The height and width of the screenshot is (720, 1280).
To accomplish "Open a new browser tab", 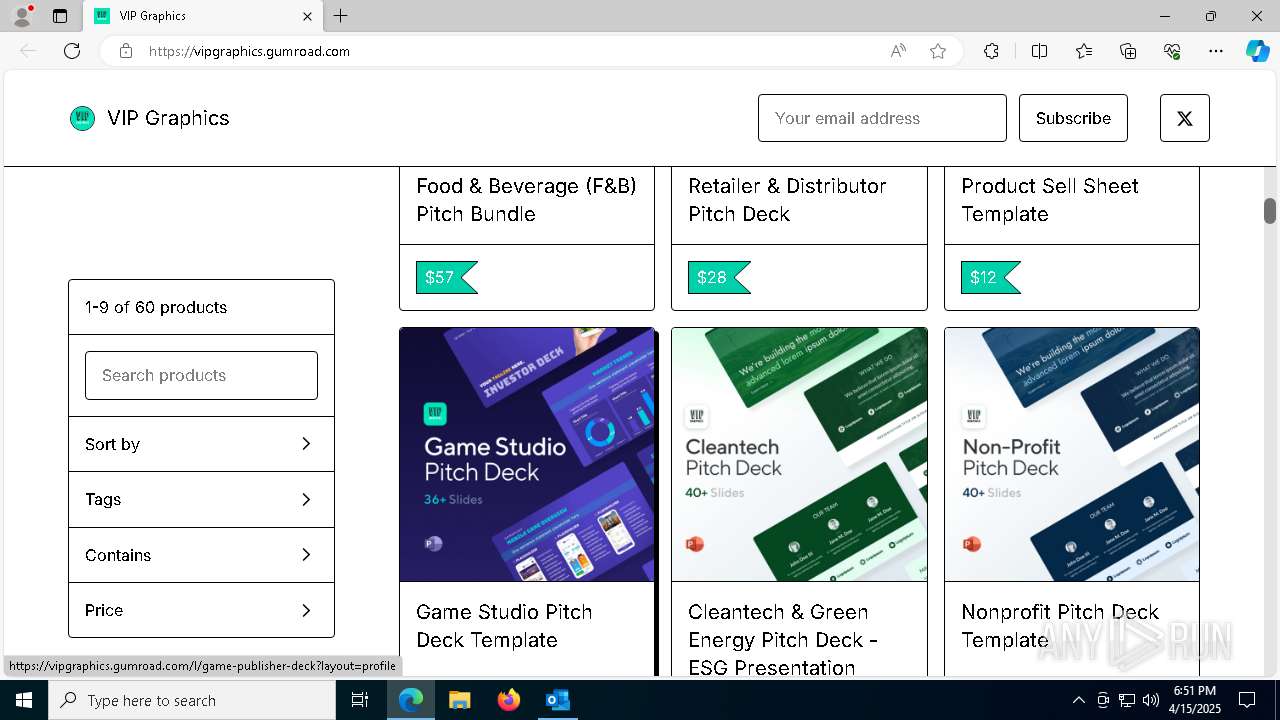I will [341, 16].
